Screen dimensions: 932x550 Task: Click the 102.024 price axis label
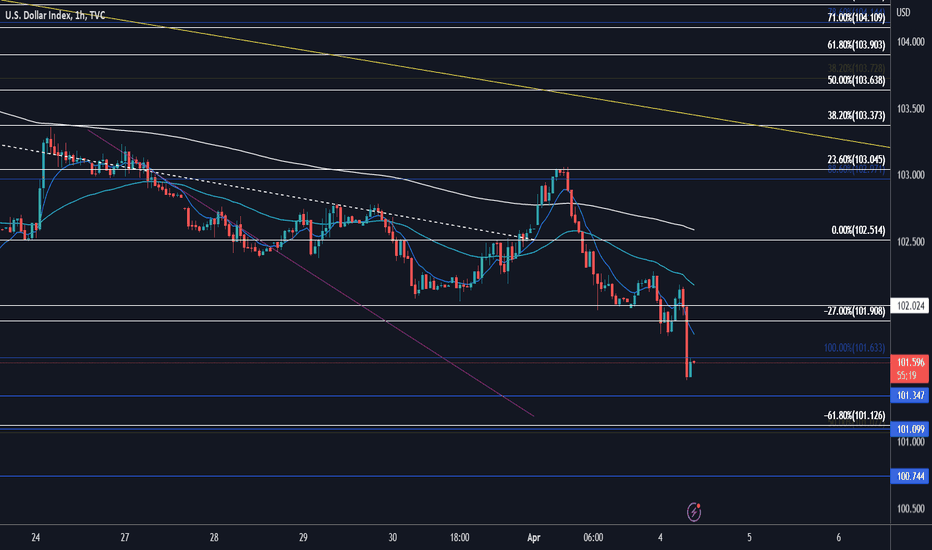click(x=910, y=306)
